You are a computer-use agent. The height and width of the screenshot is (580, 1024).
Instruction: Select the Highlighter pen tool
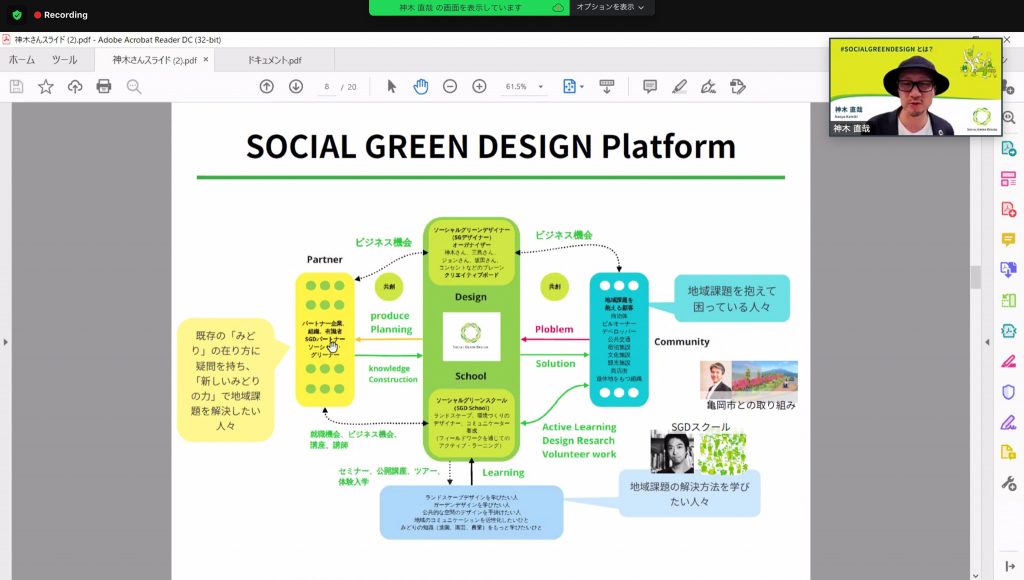point(679,86)
